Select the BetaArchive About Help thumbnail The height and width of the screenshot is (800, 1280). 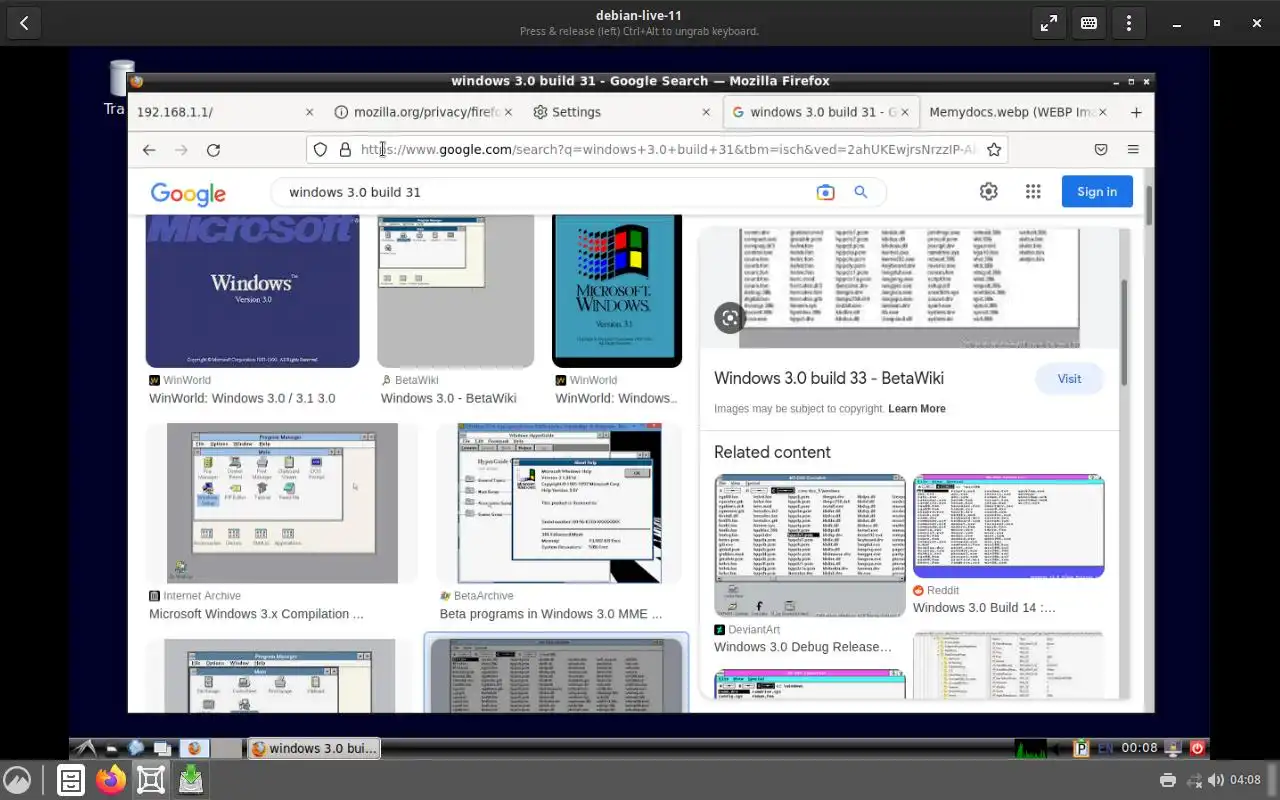pos(559,503)
